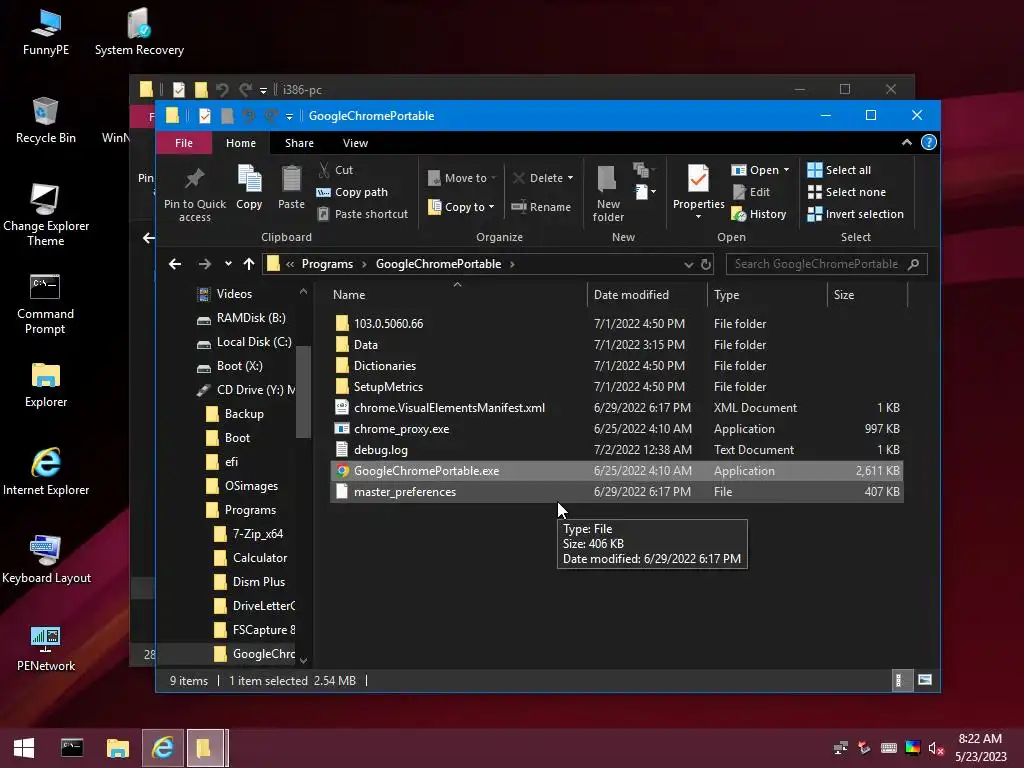Open the New item dropdown

[645, 191]
